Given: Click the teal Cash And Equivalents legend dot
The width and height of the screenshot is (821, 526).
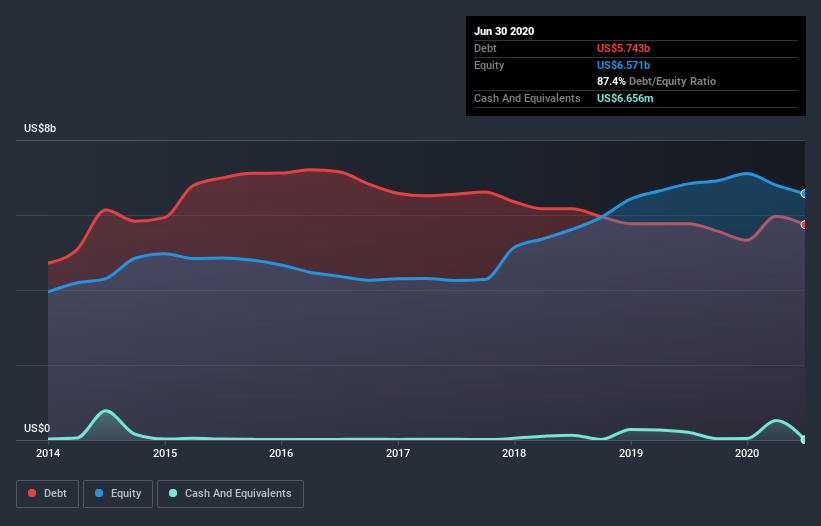Looking at the screenshot, I should coord(173,493).
